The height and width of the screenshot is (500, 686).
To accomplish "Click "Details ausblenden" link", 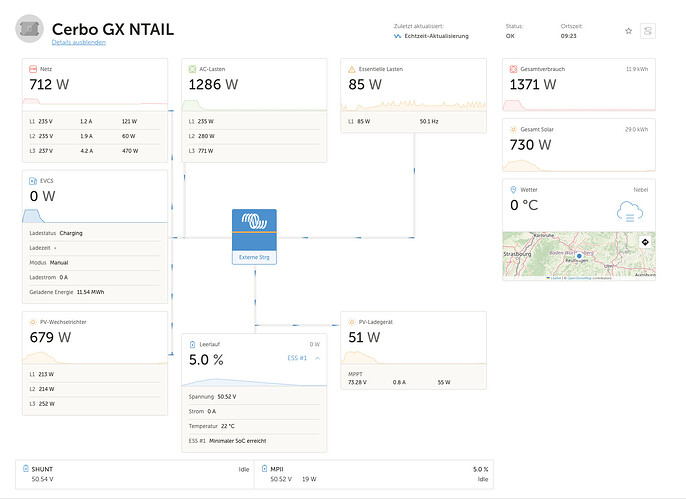I will [79, 42].
